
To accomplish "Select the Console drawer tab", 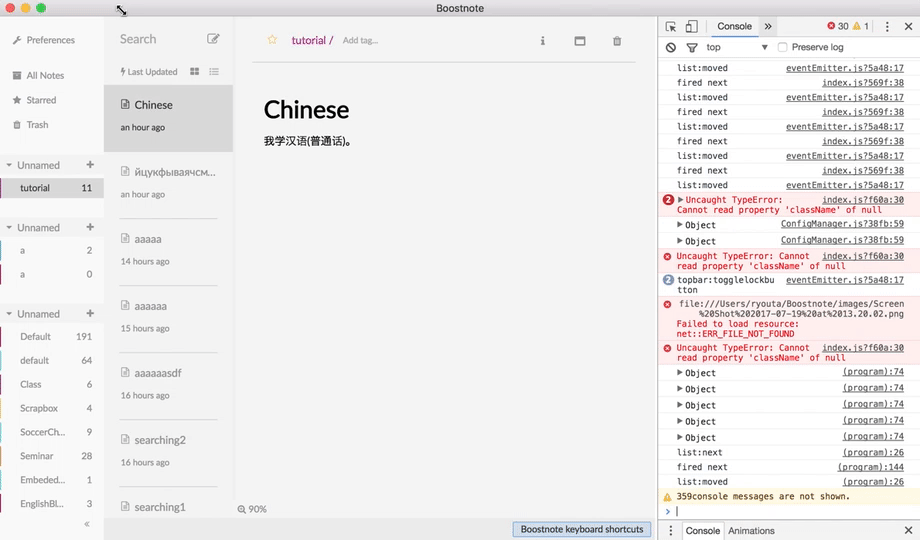I will click(703, 531).
